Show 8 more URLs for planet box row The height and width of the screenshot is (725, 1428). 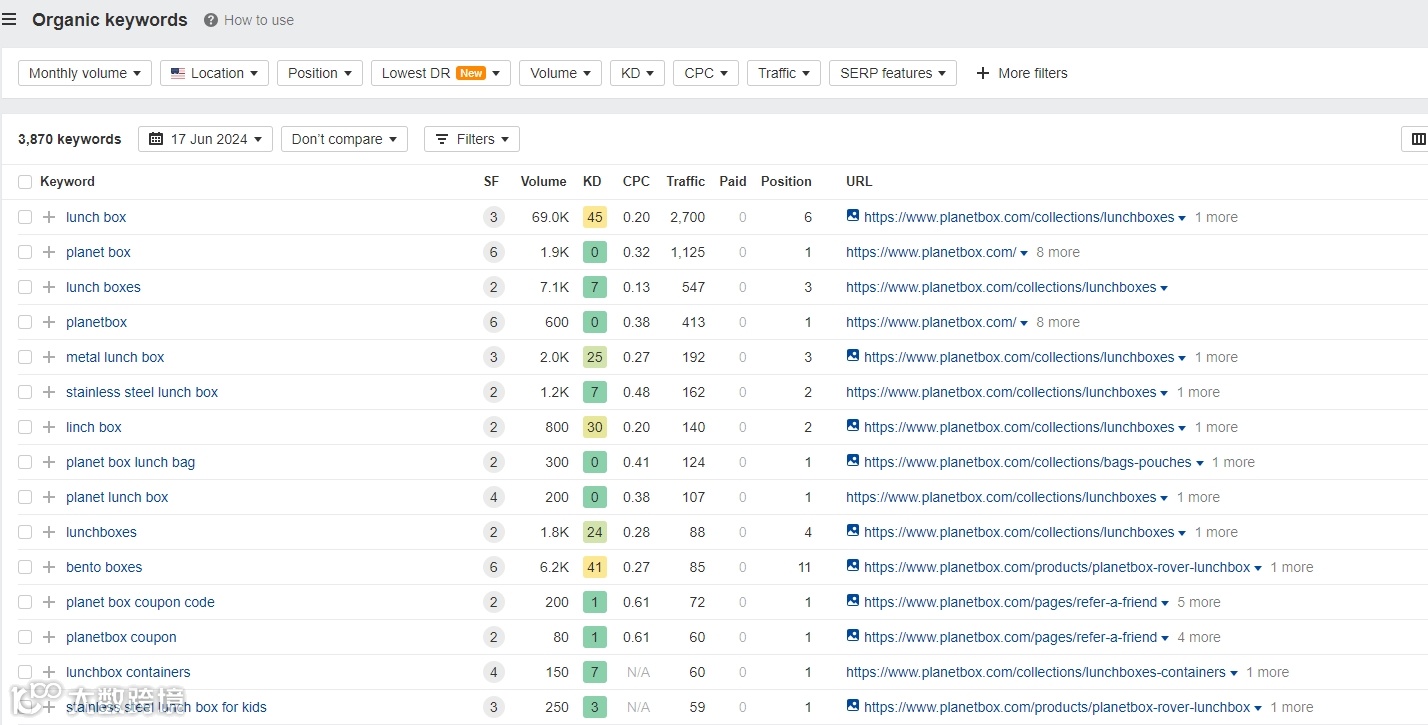pos(1058,252)
